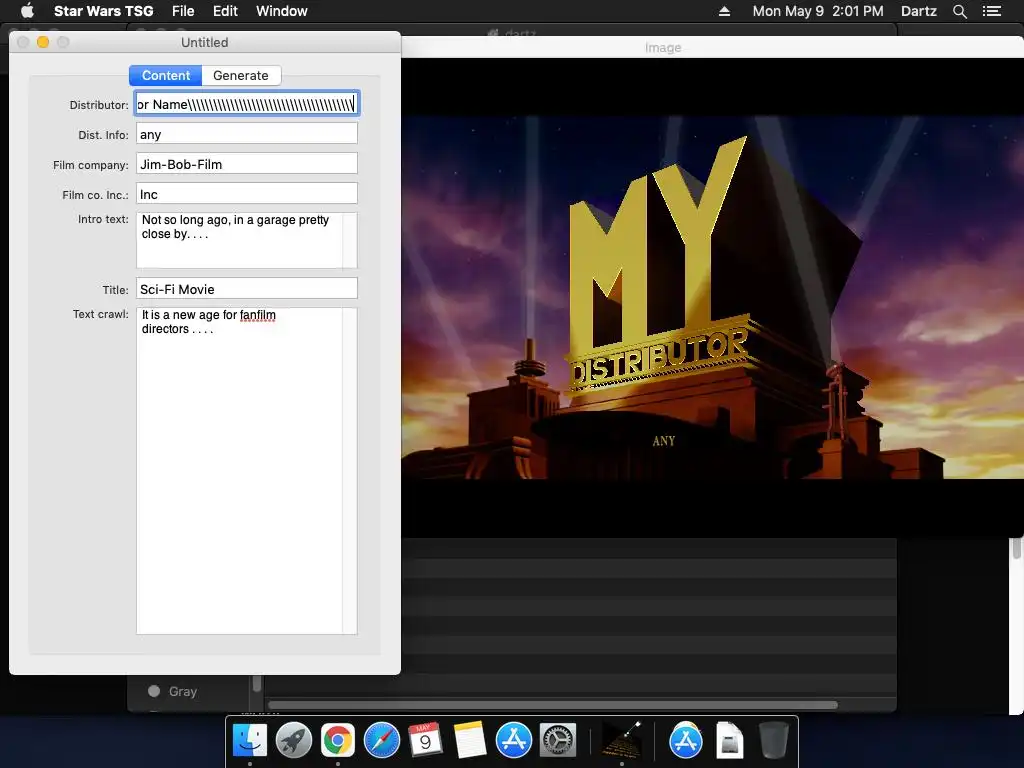Click the horizontal scrollbar in background window
This screenshot has width=1024, height=768.
click(553, 705)
